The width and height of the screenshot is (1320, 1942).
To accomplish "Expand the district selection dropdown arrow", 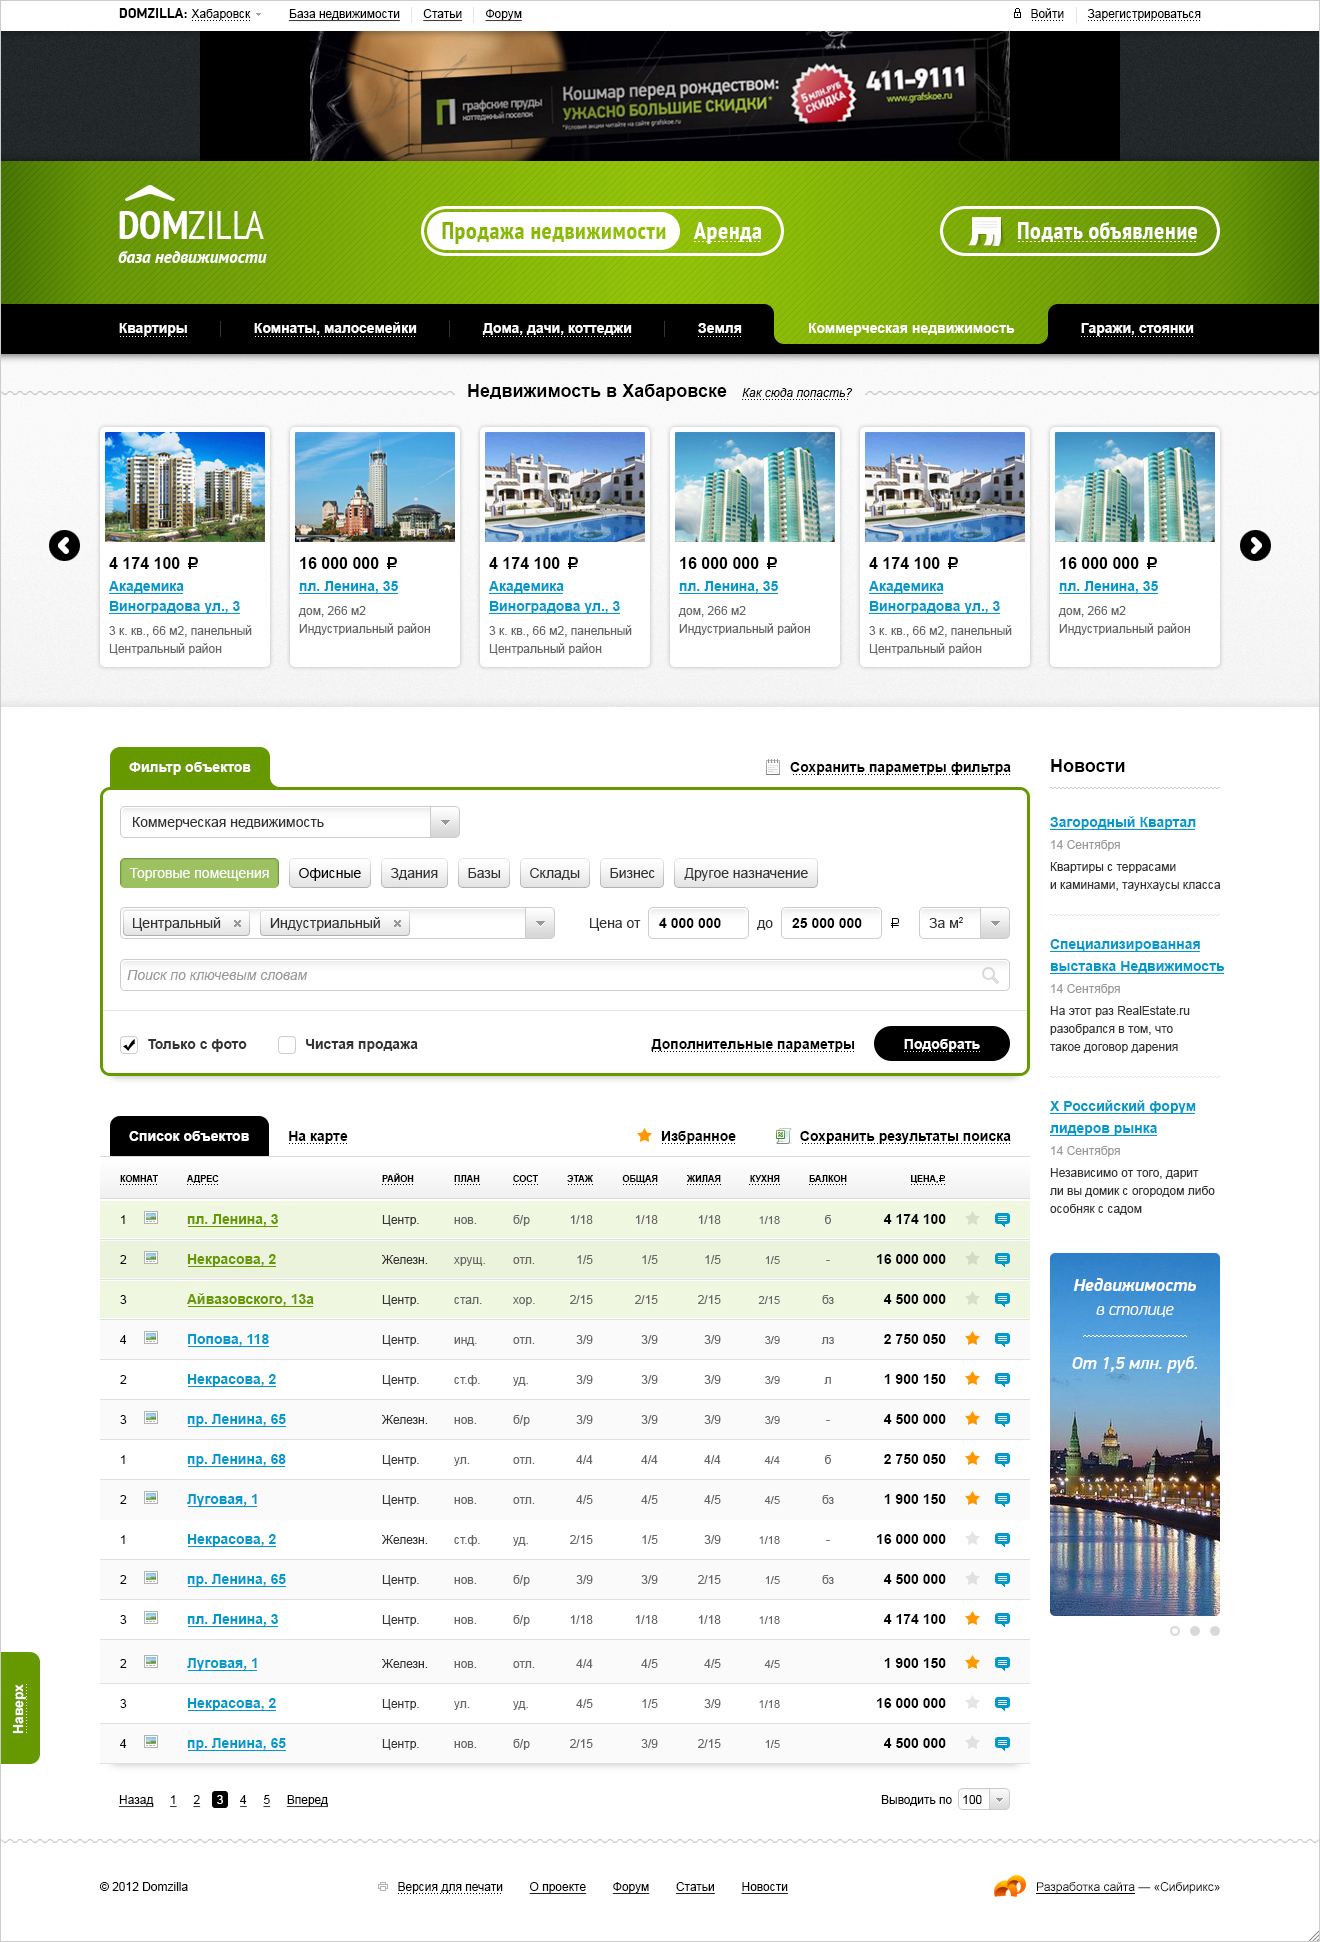I will tap(540, 923).
